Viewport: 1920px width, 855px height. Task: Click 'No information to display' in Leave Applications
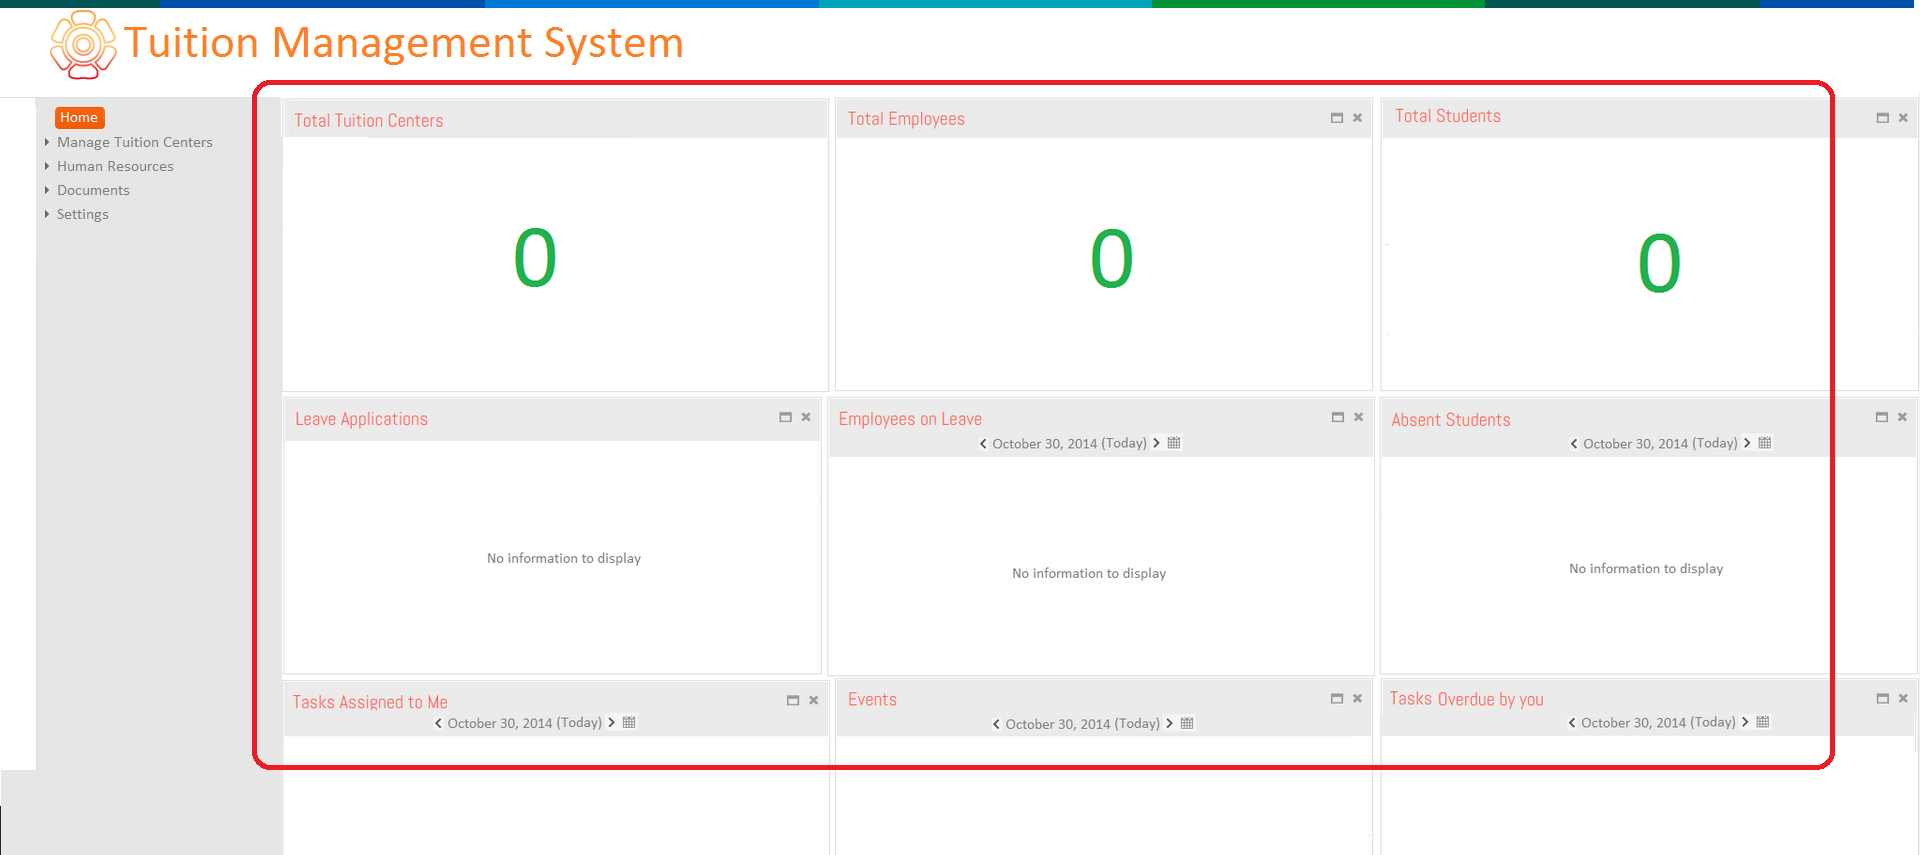tap(564, 559)
